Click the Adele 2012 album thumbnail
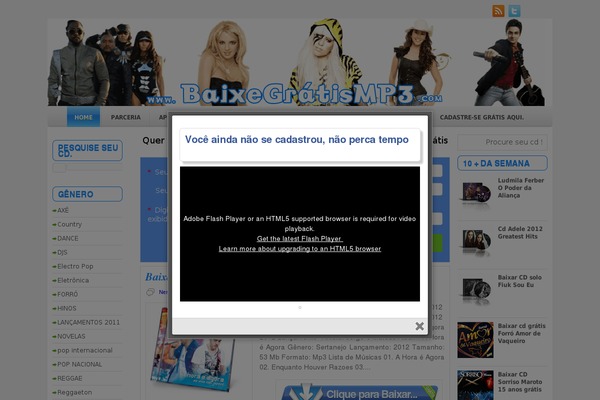The width and height of the screenshot is (600, 400). 476,241
